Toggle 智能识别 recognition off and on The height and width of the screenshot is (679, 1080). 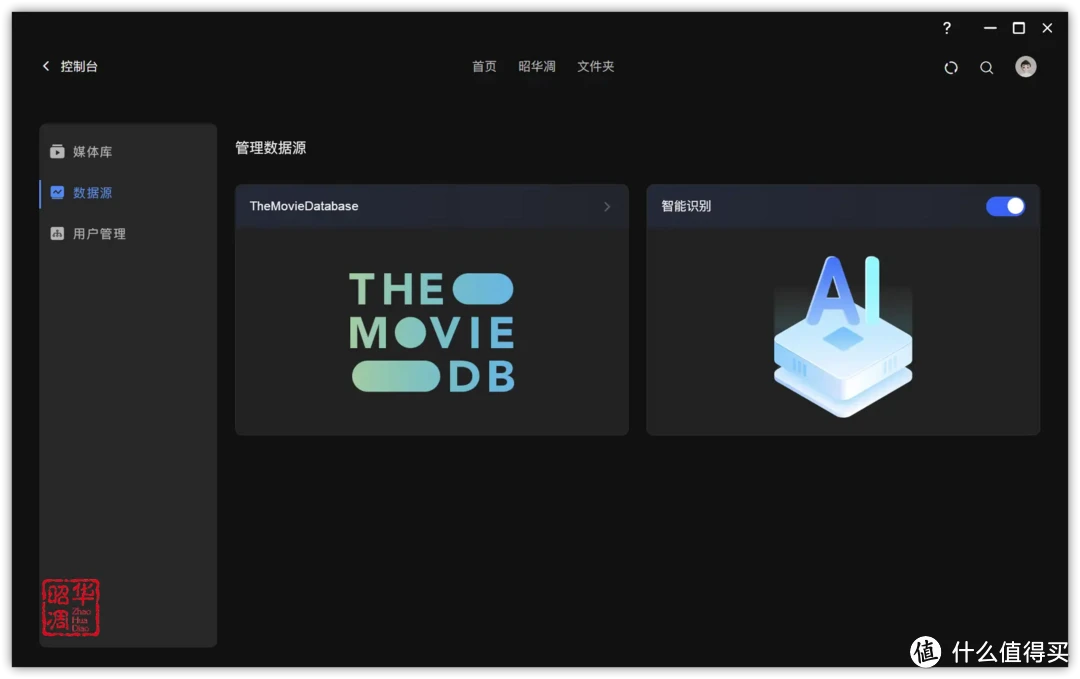coord(1006,206)
